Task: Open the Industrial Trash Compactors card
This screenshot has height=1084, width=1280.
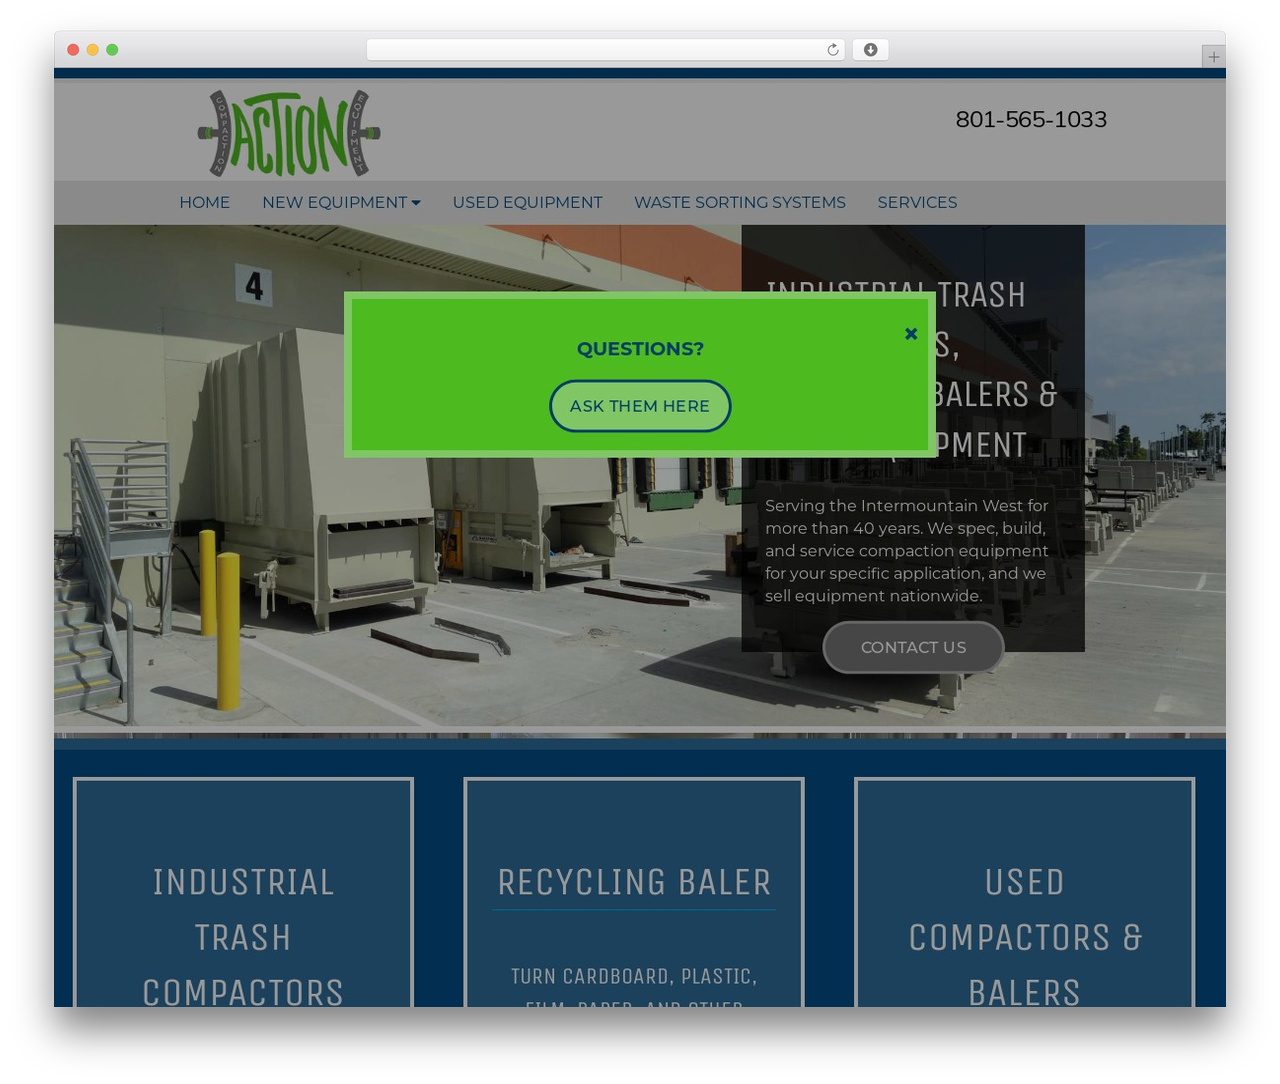Action: point(243,892)
